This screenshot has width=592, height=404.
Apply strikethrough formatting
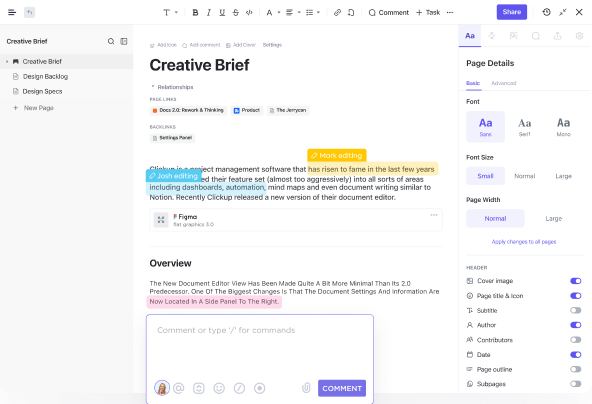tap(236, 12)
